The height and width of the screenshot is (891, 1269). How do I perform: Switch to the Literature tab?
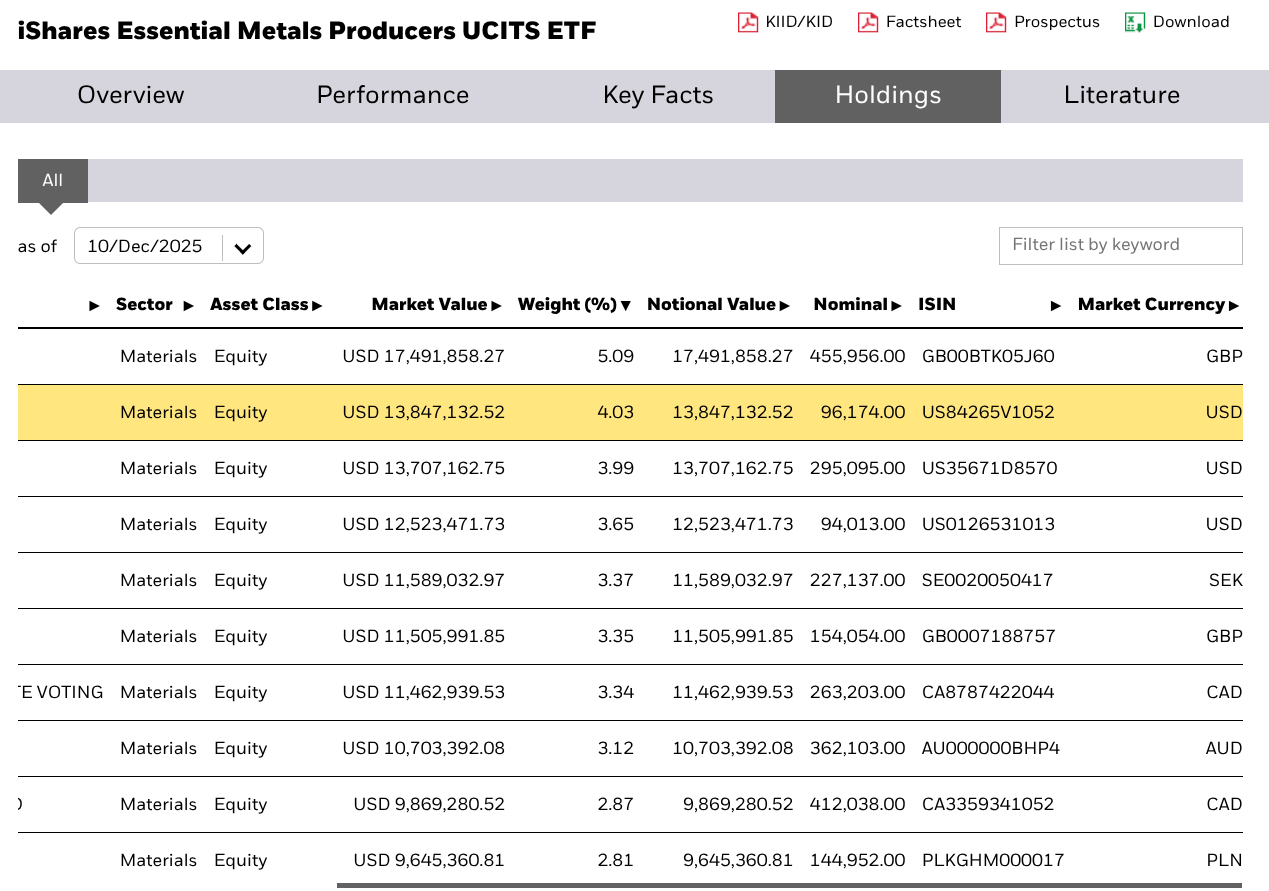[1122, 96]
